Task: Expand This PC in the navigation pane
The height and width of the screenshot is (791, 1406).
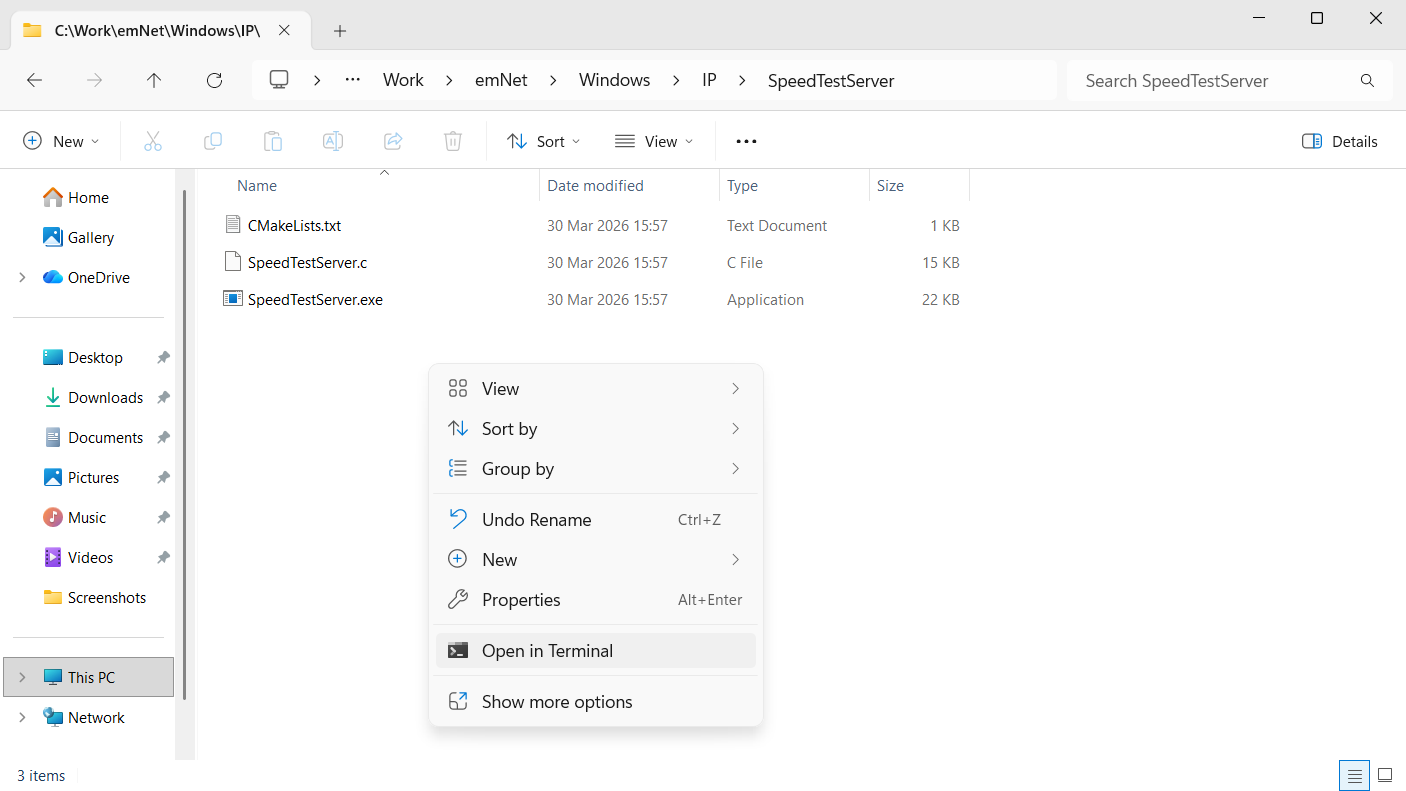Action: [22, 677]
